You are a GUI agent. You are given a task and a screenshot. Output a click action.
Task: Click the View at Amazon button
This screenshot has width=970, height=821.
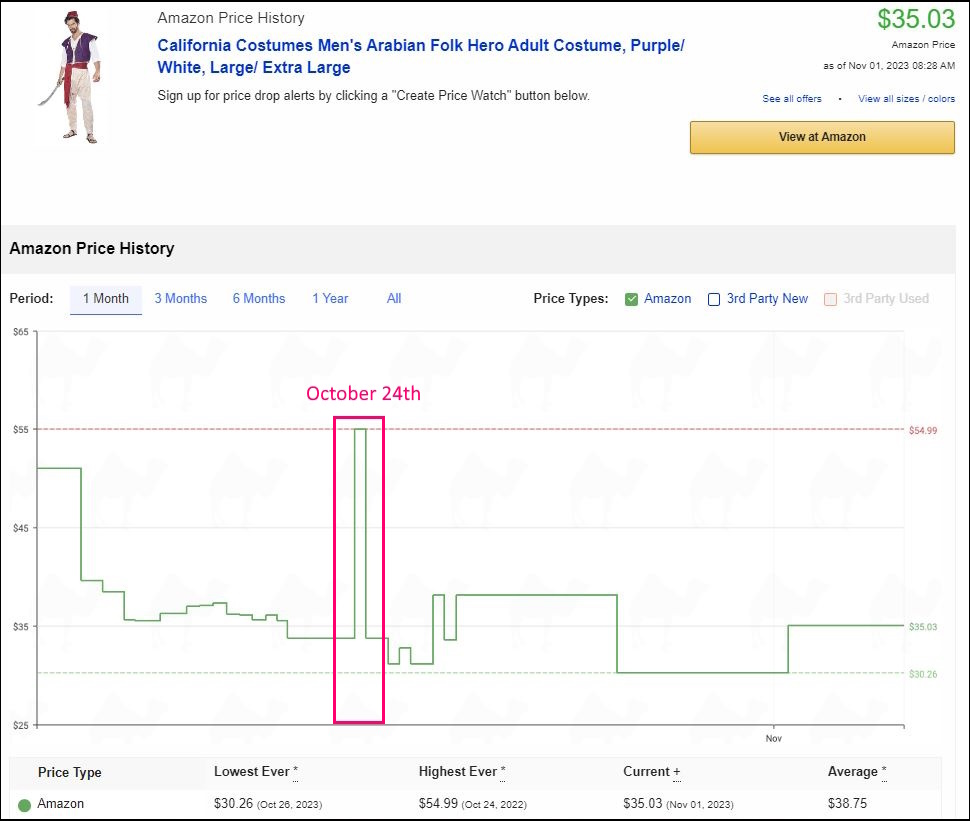point(822,137)
